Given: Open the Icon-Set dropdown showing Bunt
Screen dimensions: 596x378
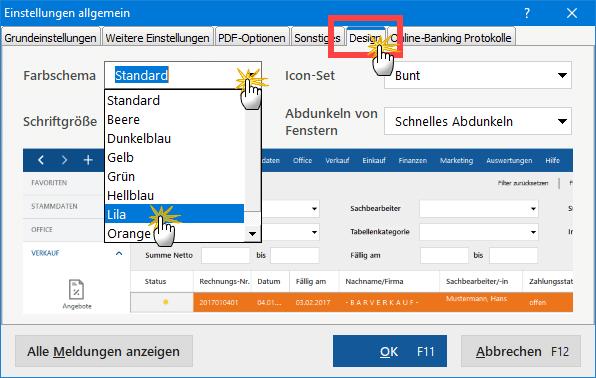Looking at the screenshot, I should 478,75.
